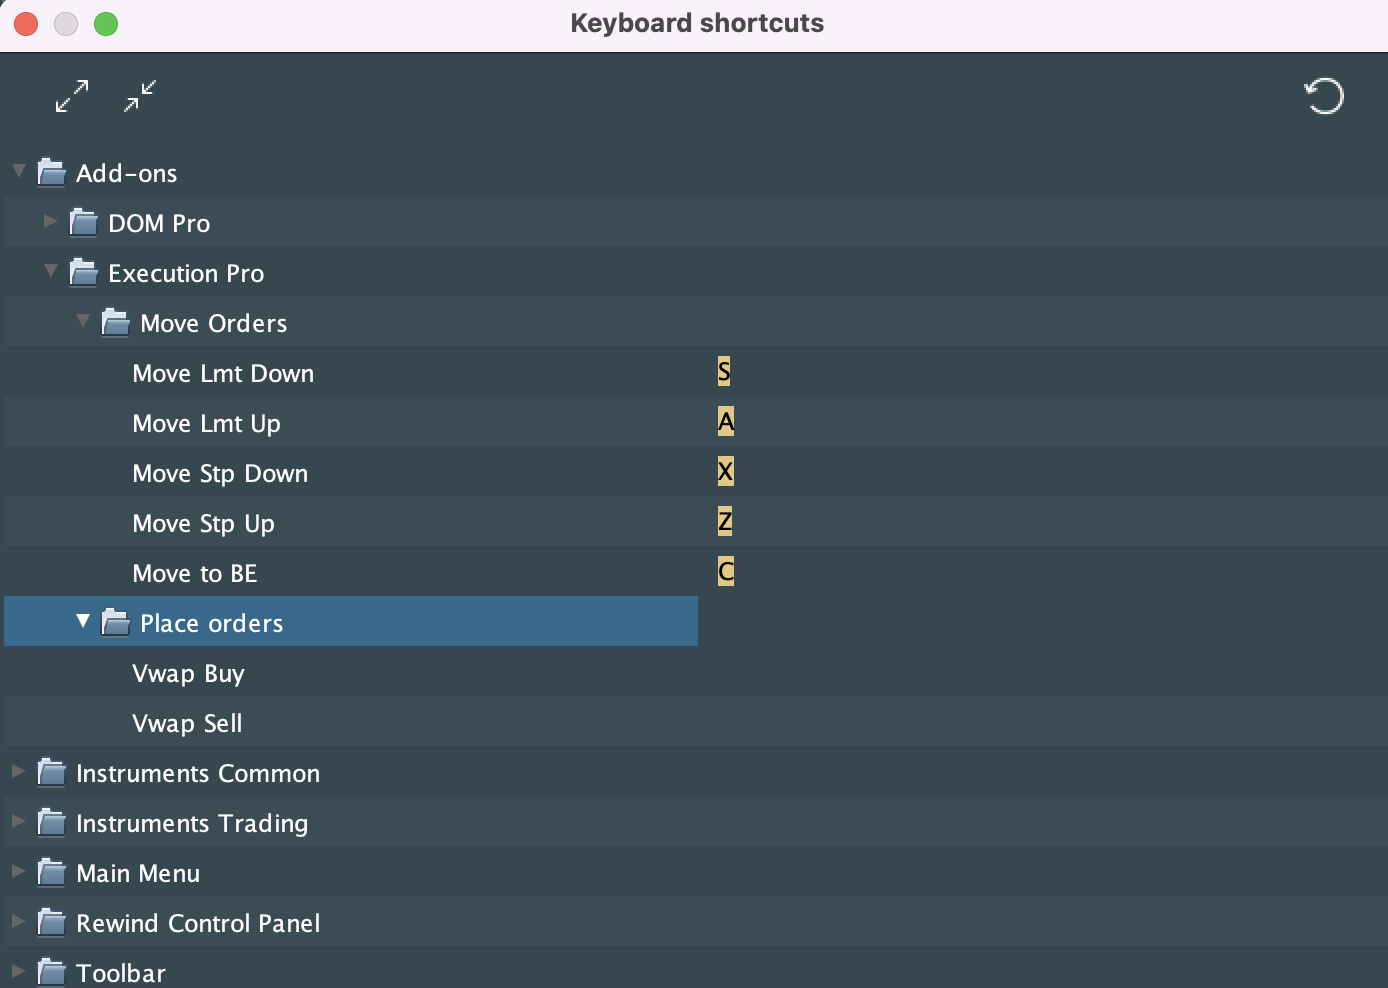The width and height of the screenshot is (1388, 988).
Task: Expand the Instruments Common section
Action: tap(18, 771)
